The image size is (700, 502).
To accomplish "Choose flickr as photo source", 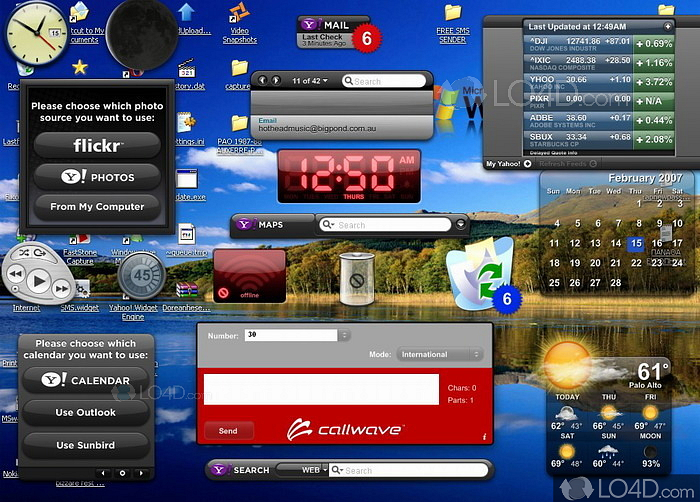I will point(97,145).
